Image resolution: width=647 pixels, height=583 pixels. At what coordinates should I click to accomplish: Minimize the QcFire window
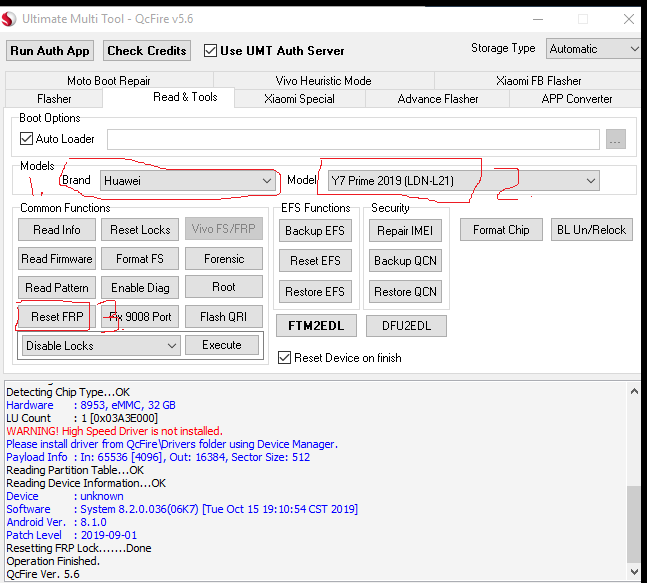[x=538, y=19]
